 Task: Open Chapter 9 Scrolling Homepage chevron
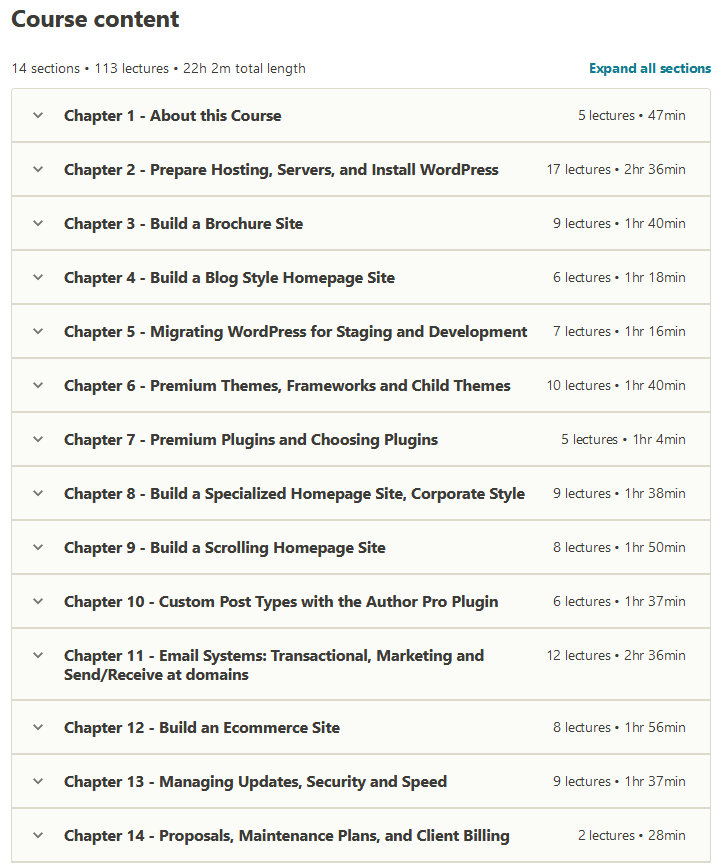tap(38, 547)
